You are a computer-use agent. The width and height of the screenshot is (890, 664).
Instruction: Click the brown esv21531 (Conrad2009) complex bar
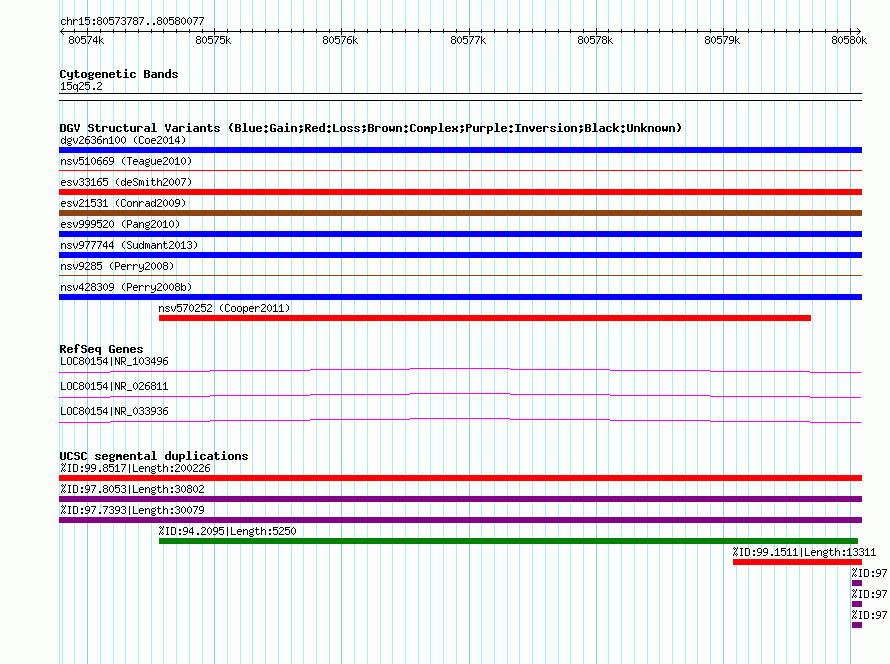tap(460, 213)
